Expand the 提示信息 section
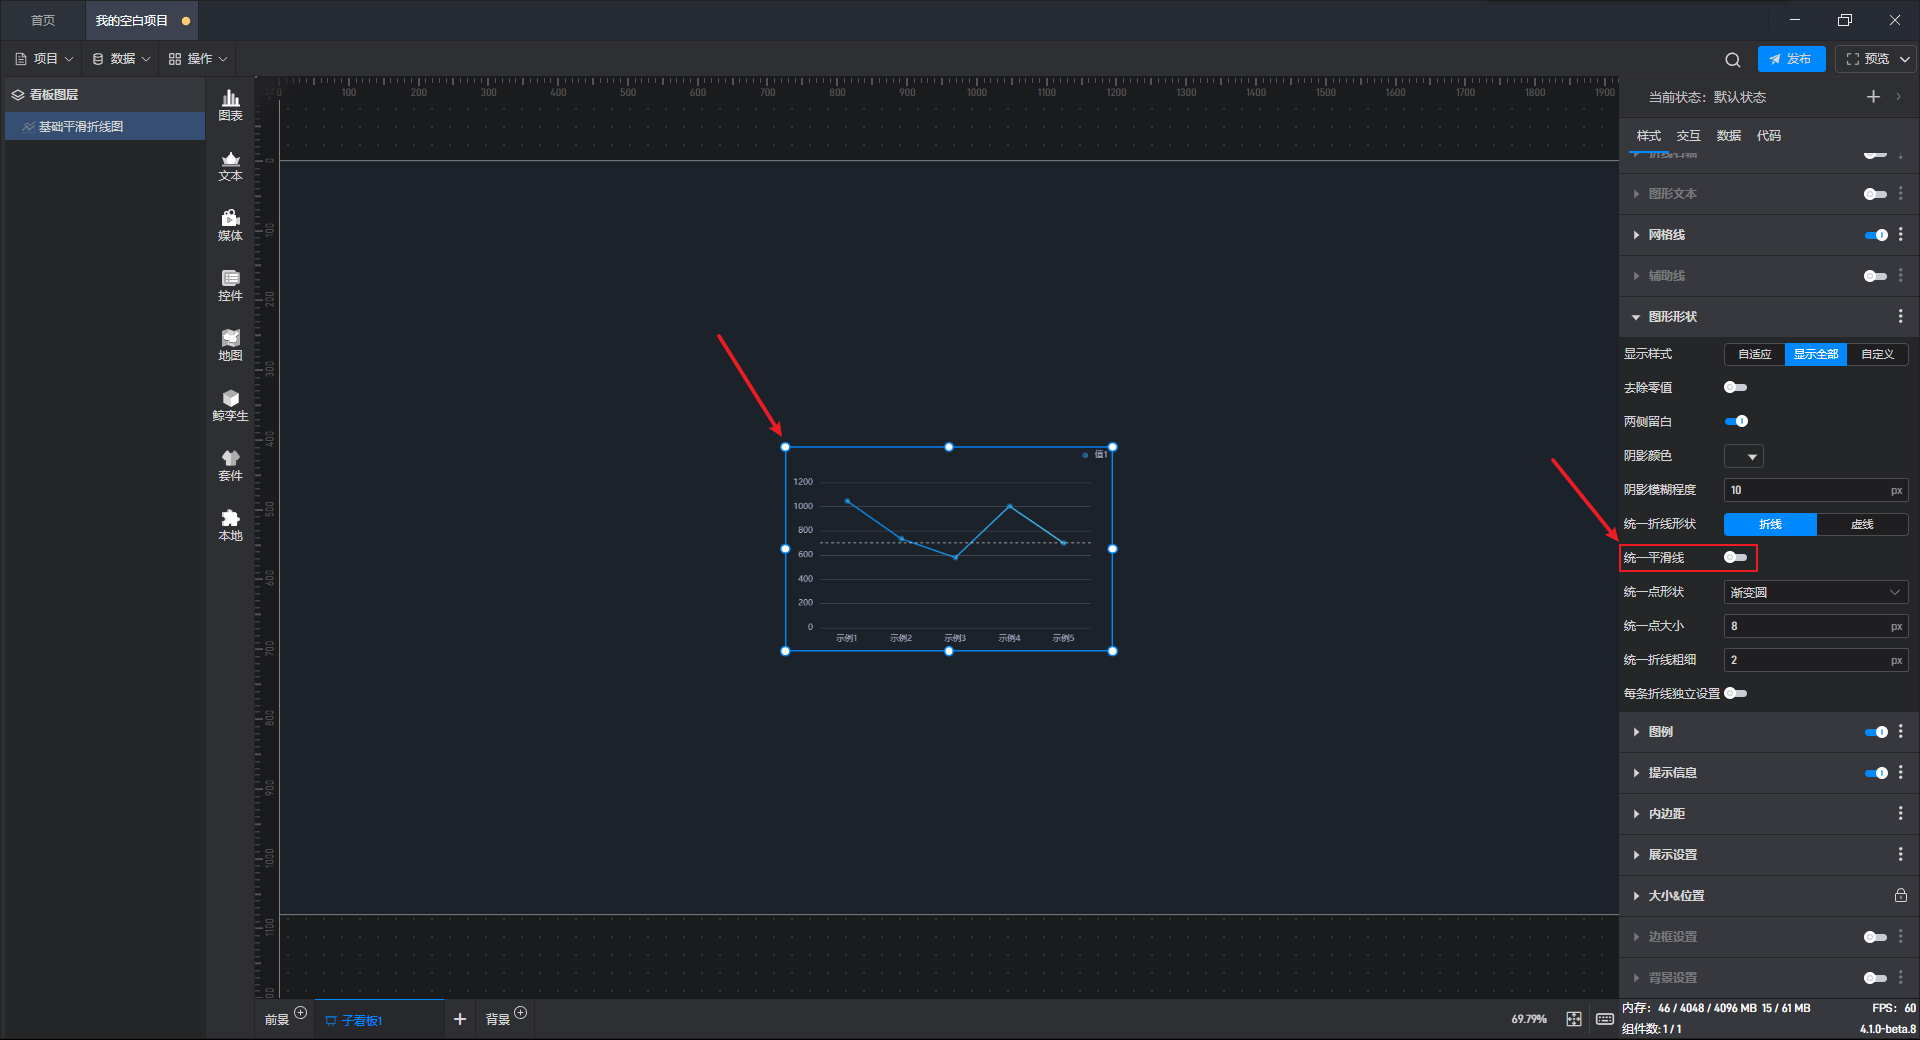The image size is (1920, 1040). (1637, 773)
